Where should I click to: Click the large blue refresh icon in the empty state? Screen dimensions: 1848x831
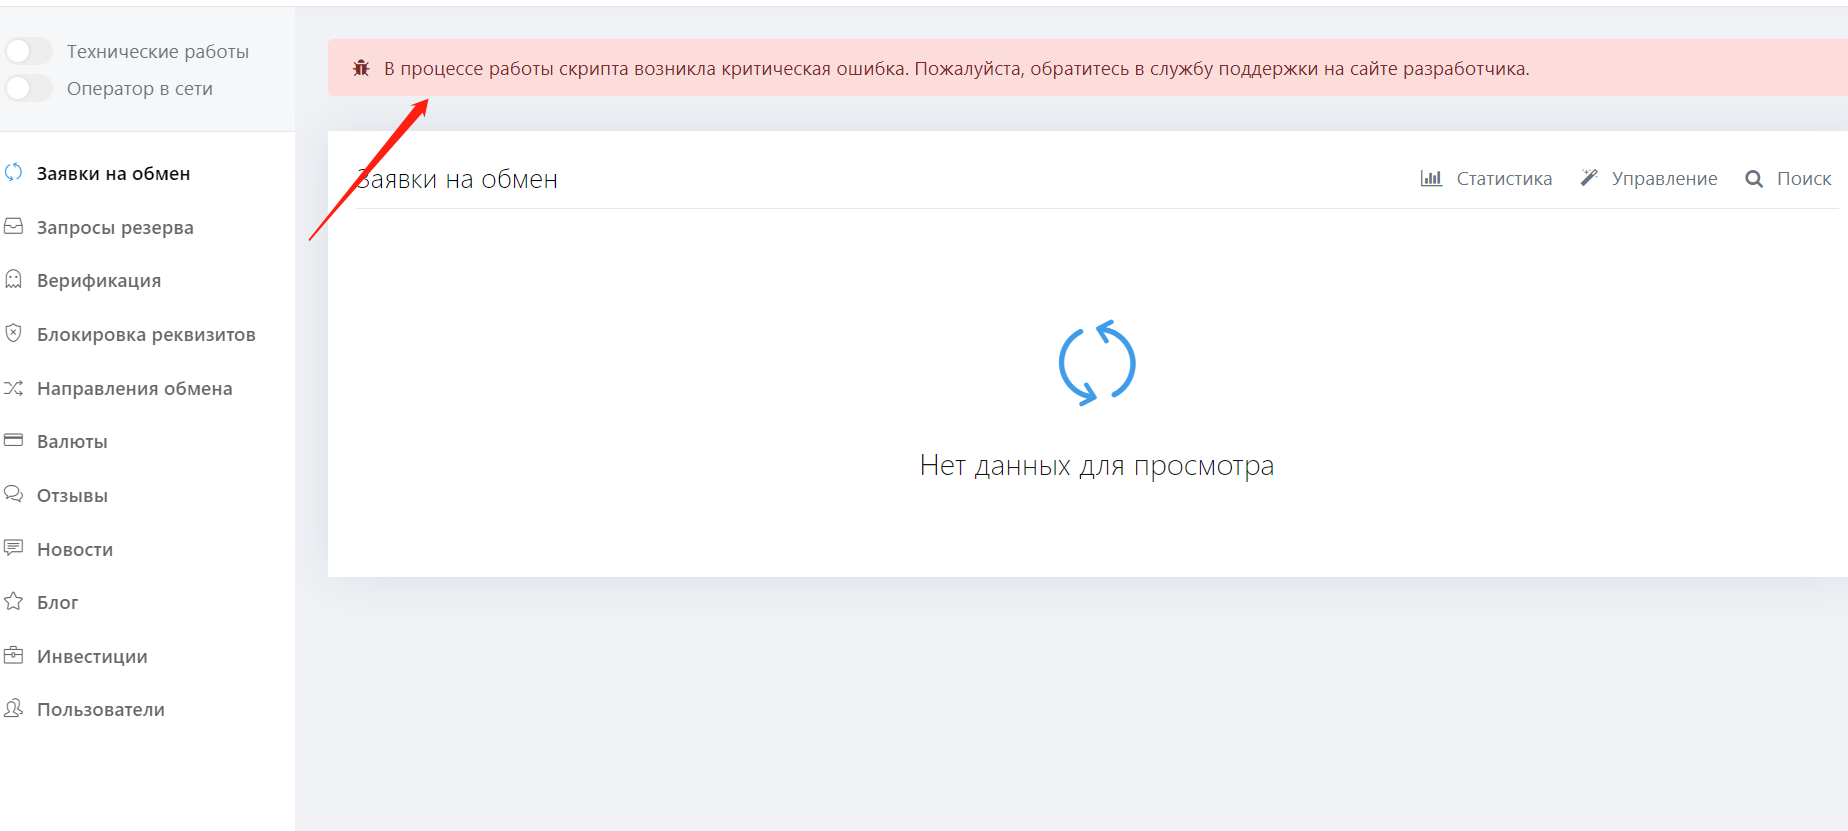click(1097, 363)
